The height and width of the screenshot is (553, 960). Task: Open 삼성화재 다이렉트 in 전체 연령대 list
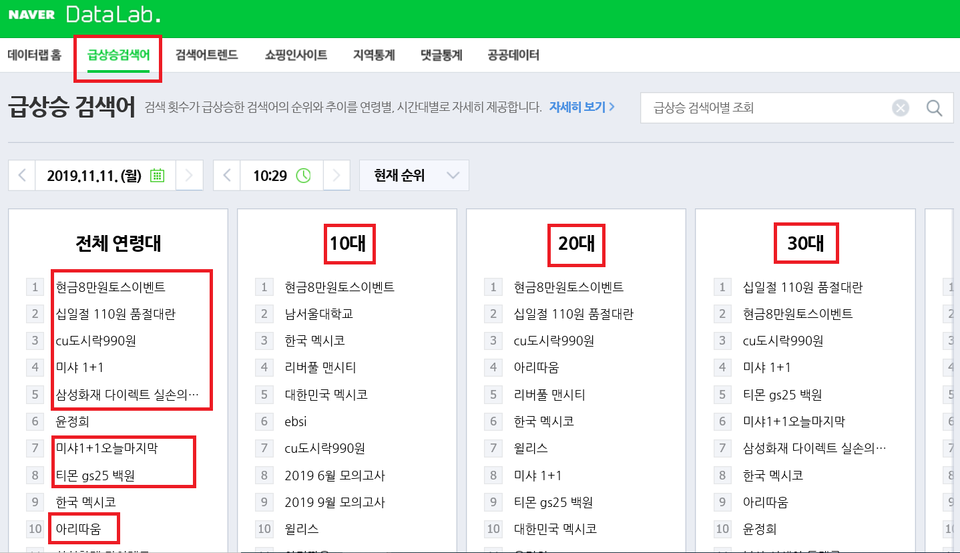[127, 394]
